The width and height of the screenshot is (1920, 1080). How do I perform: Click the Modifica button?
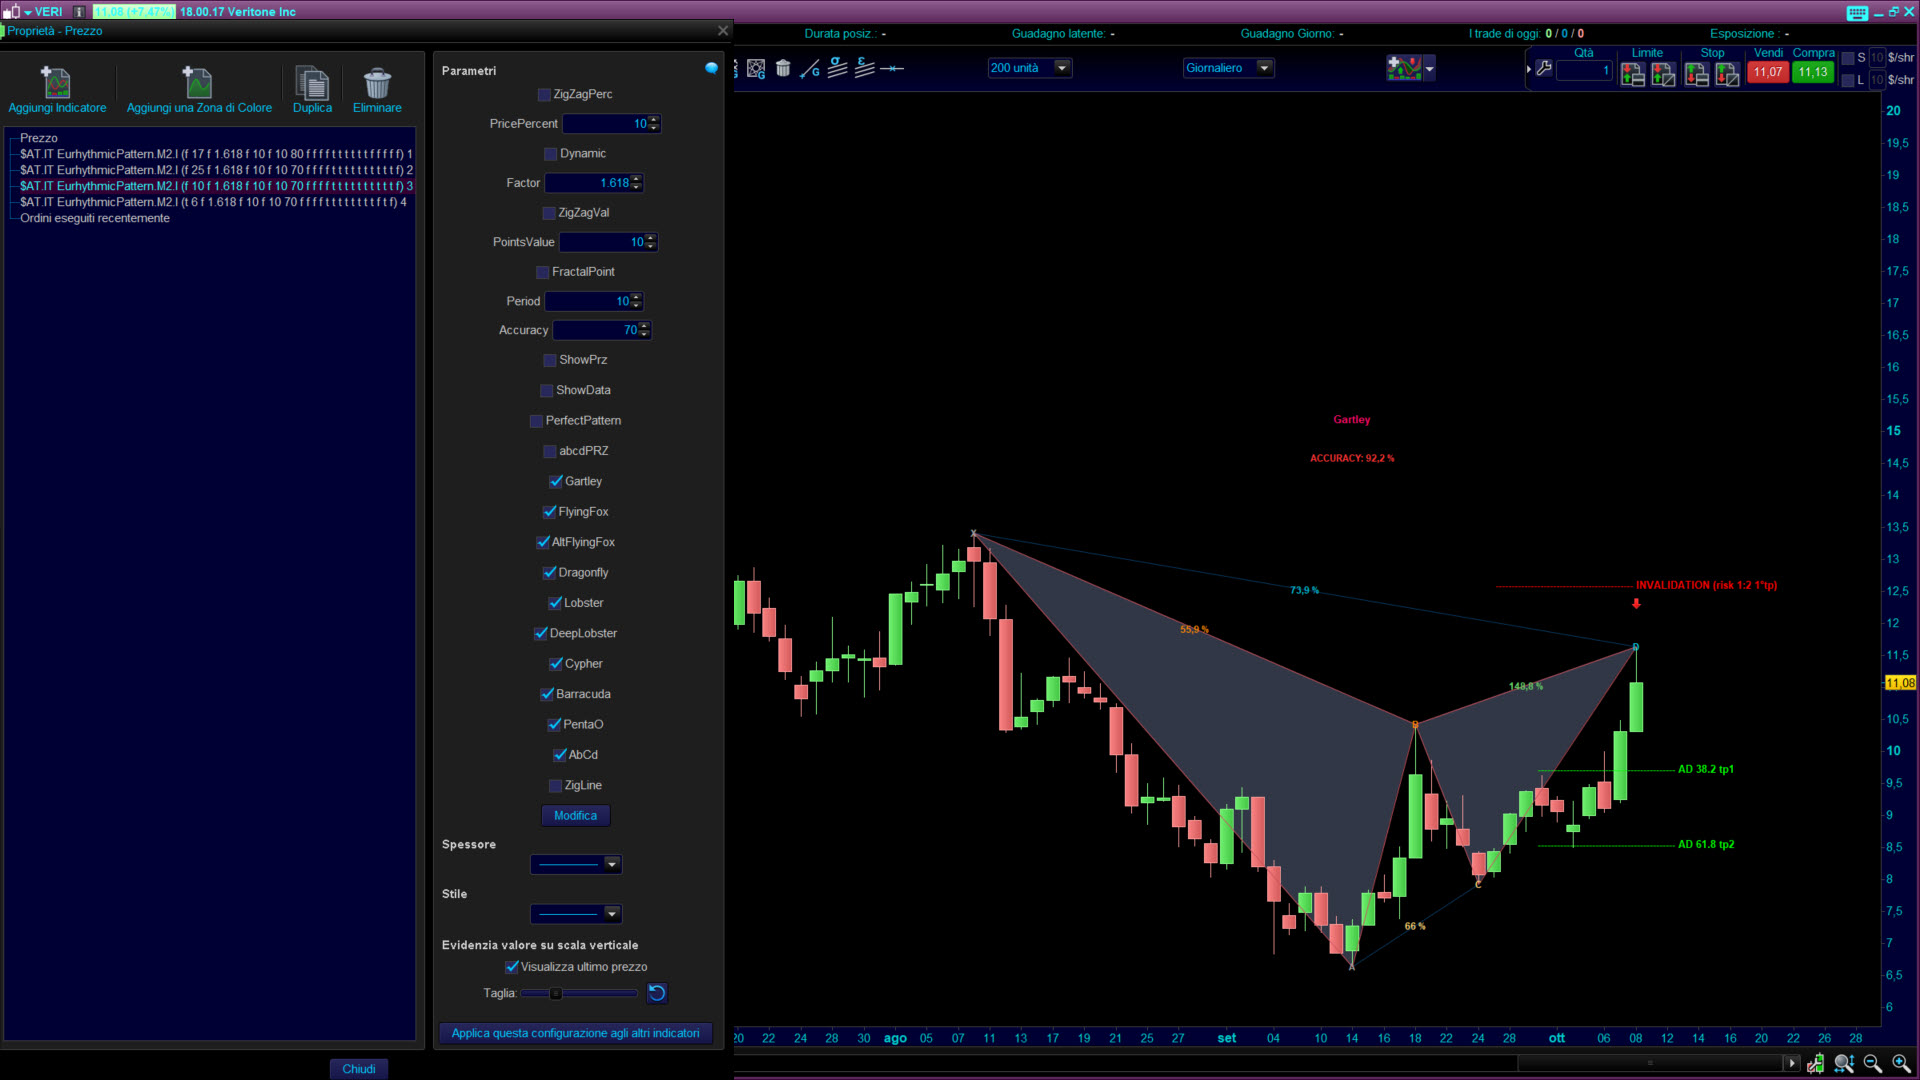(575, 815)
